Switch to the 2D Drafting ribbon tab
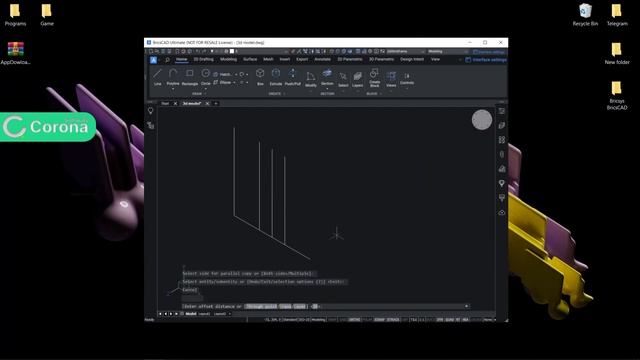Image resolution: width=640 pixels, height=360 pixels. pyautogui.click(x=203, y=60)
